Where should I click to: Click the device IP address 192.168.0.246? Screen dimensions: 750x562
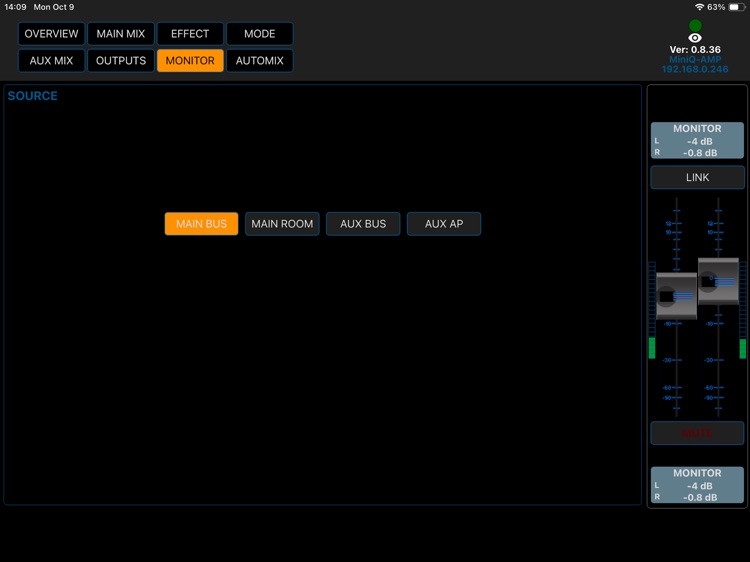click(x=695, y=69)
